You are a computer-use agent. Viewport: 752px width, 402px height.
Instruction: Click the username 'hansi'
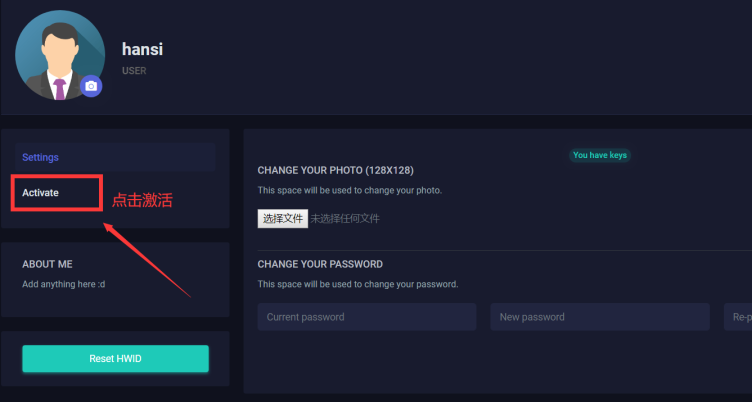pyautogui.click(x=142, y=48)
